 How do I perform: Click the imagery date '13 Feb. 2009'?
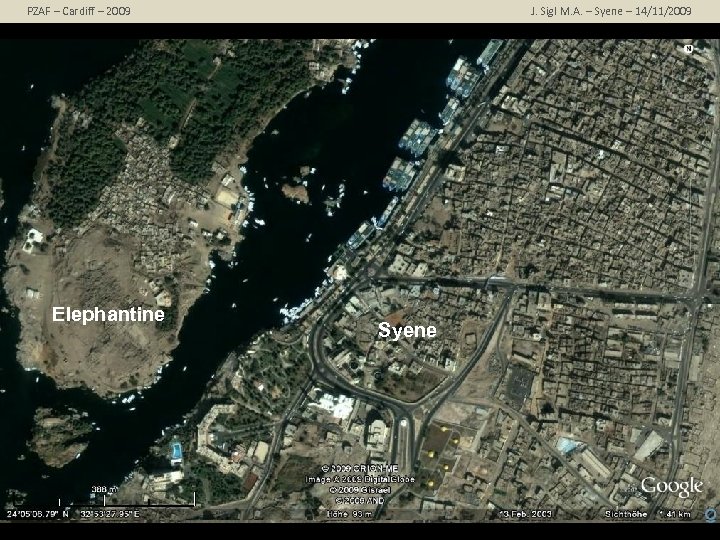pos(525,514)
